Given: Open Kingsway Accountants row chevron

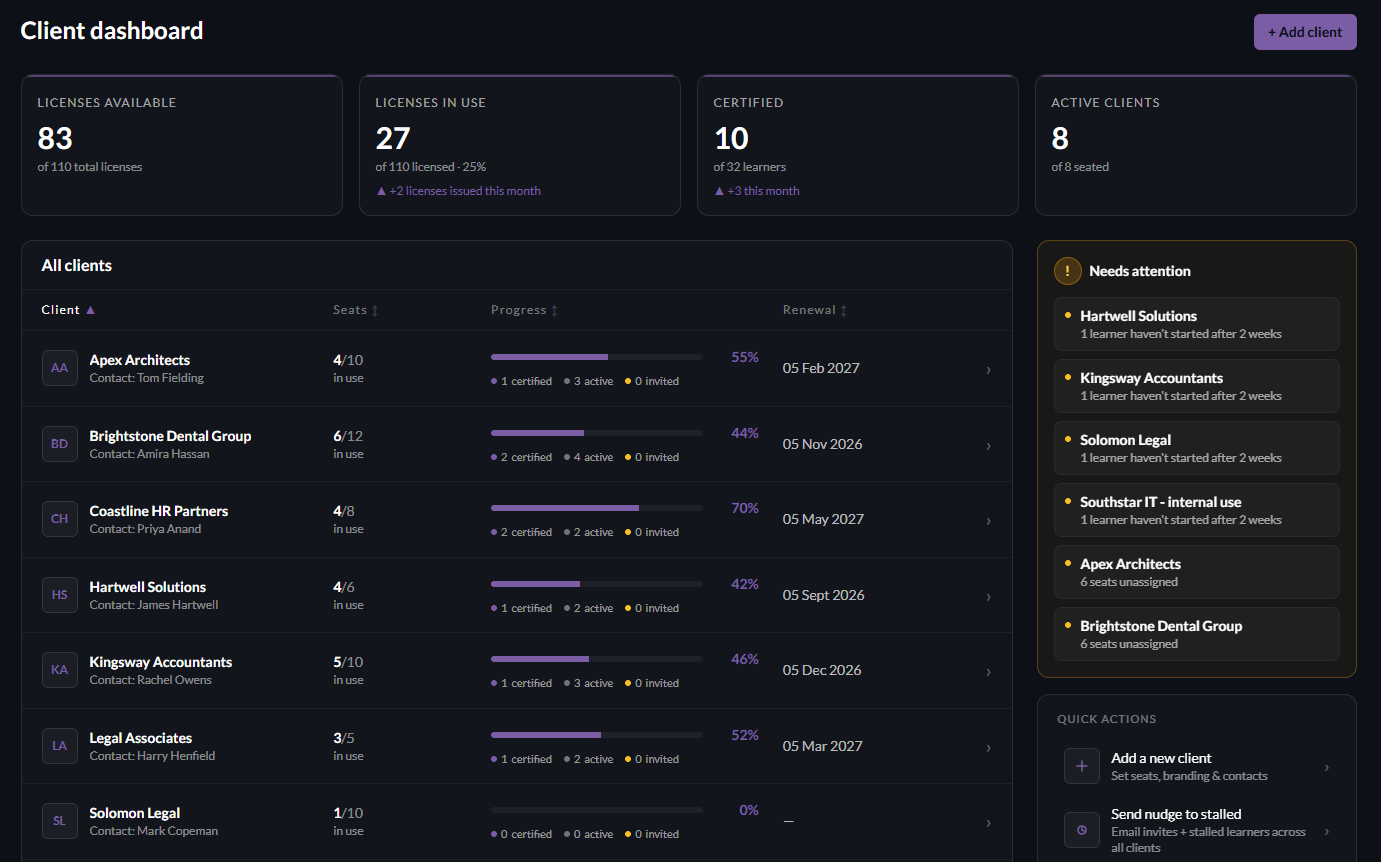Looking at the screenshot, I should coord(988,672).
